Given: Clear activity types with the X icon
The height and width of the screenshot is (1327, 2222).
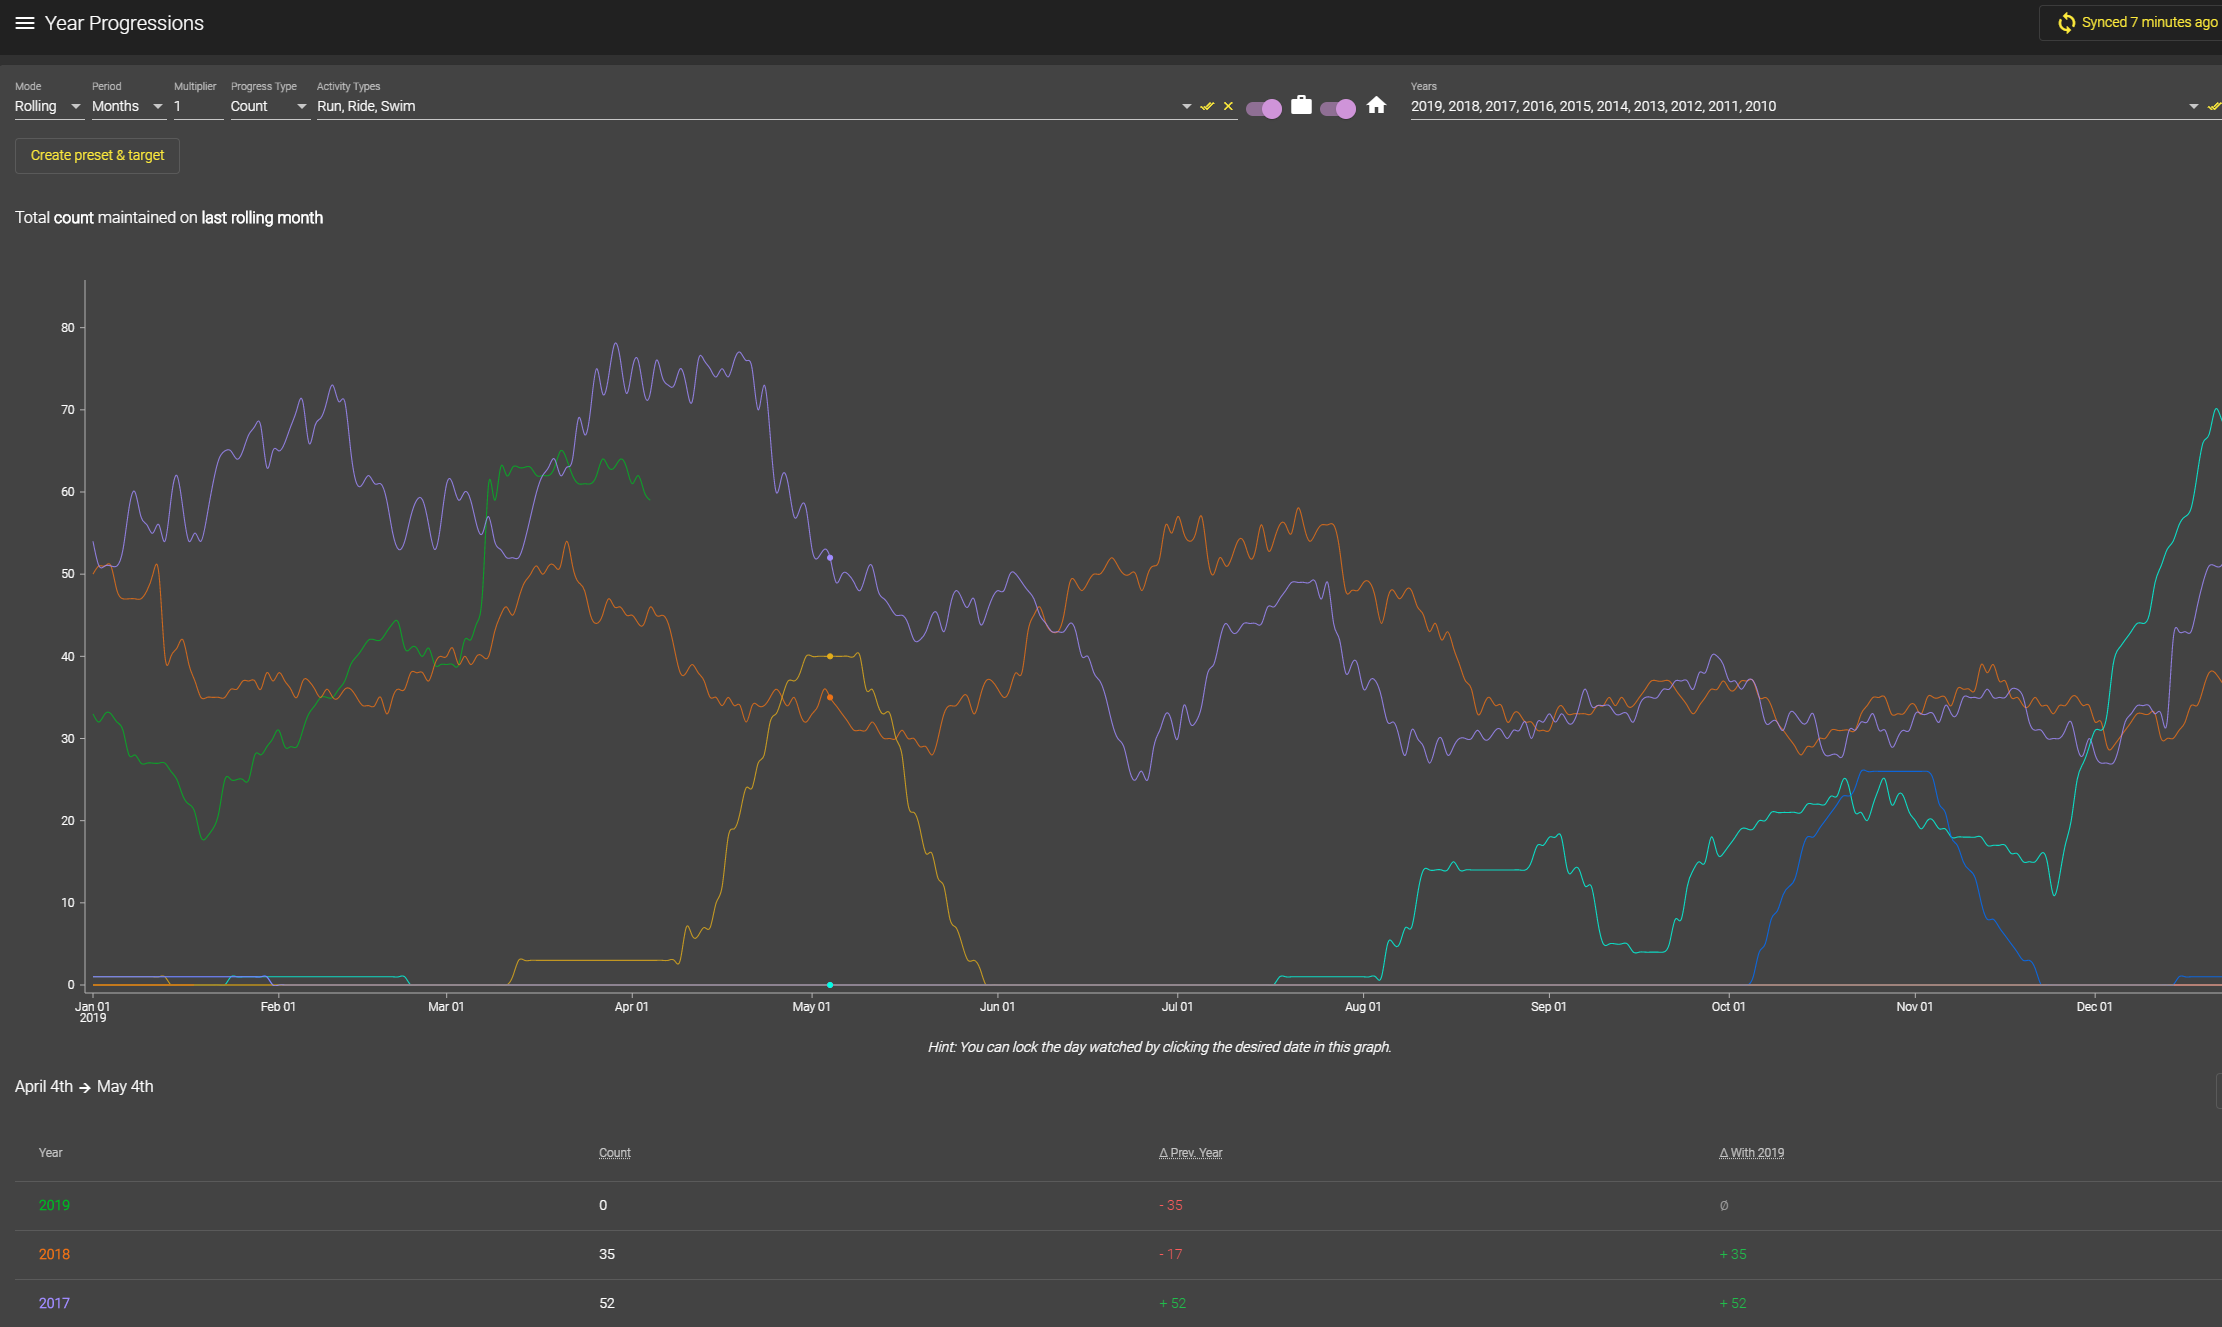Looking at the screenshot, I should (x=1227, y=106).
